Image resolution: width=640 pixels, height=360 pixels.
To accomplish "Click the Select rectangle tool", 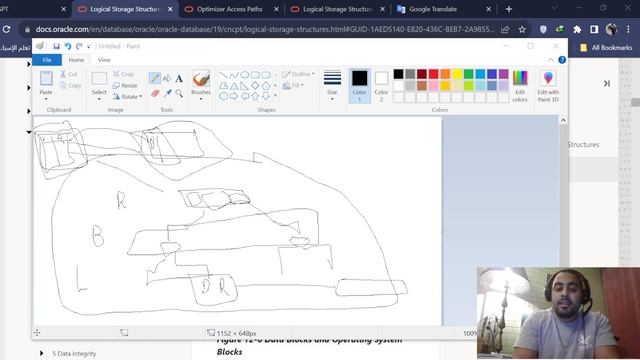I will coord(99,78).
